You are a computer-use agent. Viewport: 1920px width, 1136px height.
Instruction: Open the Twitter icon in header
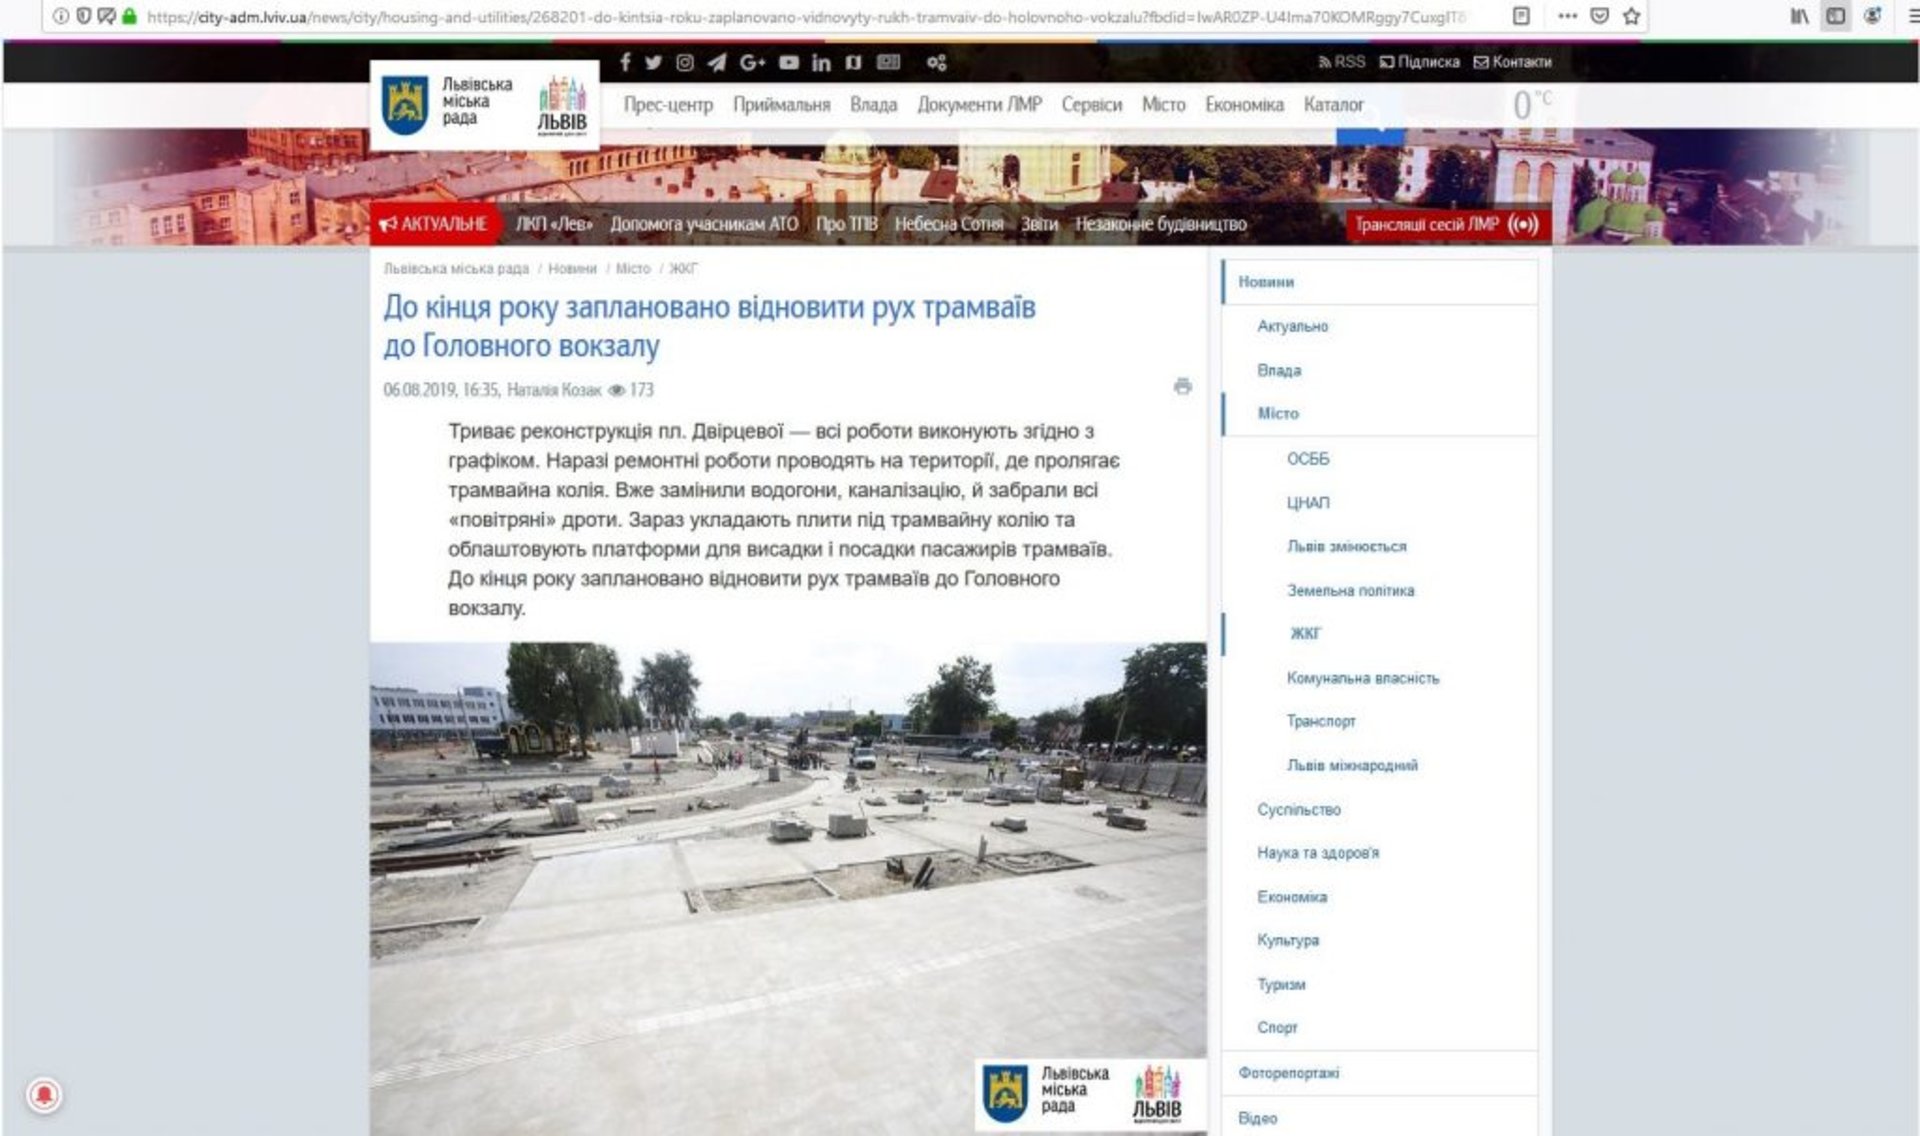(653, 62)
